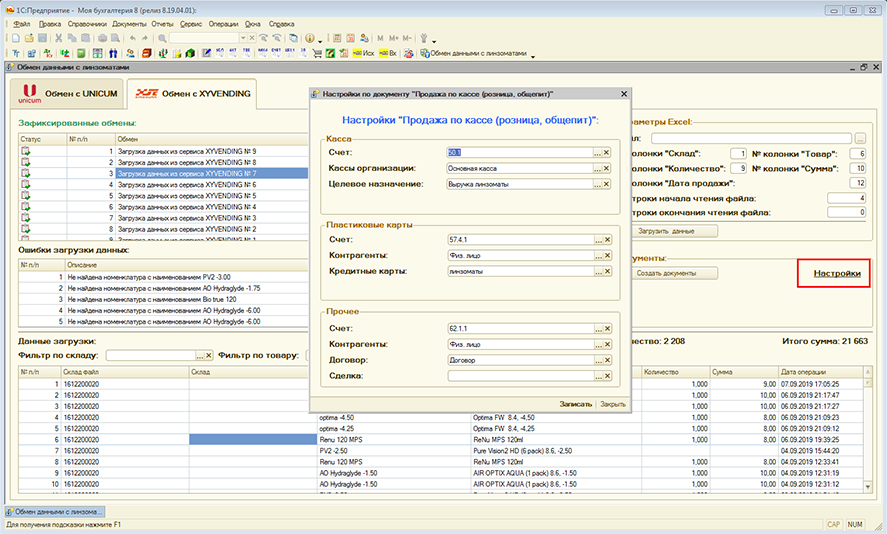Viewport: 887px width, 534px height.
Task: Open the Help info icon in the toolbar
Action: coord(310,38)
